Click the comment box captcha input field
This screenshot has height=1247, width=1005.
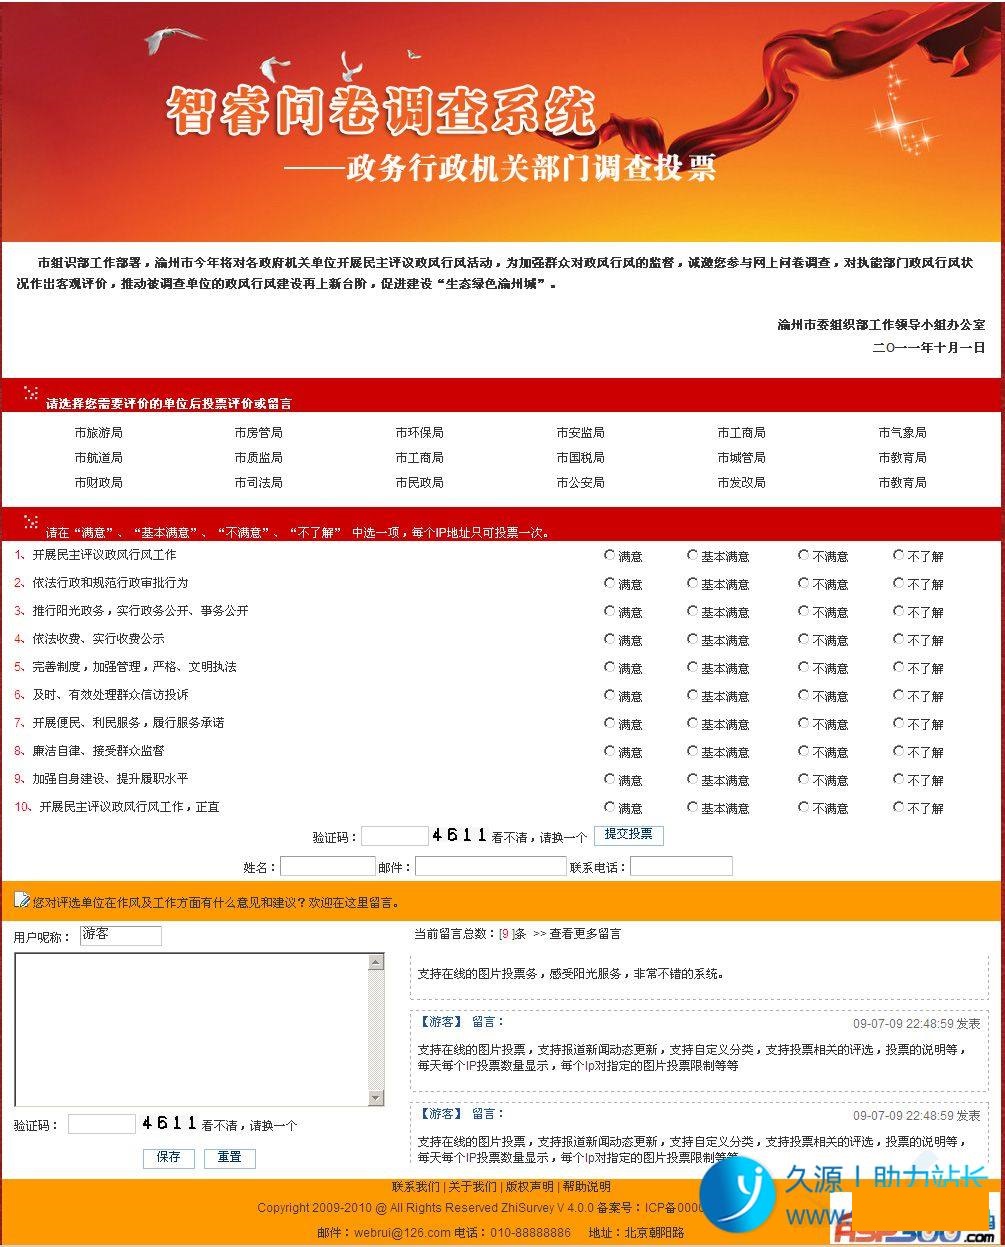pyautogui.click(x=101, y=1124)
